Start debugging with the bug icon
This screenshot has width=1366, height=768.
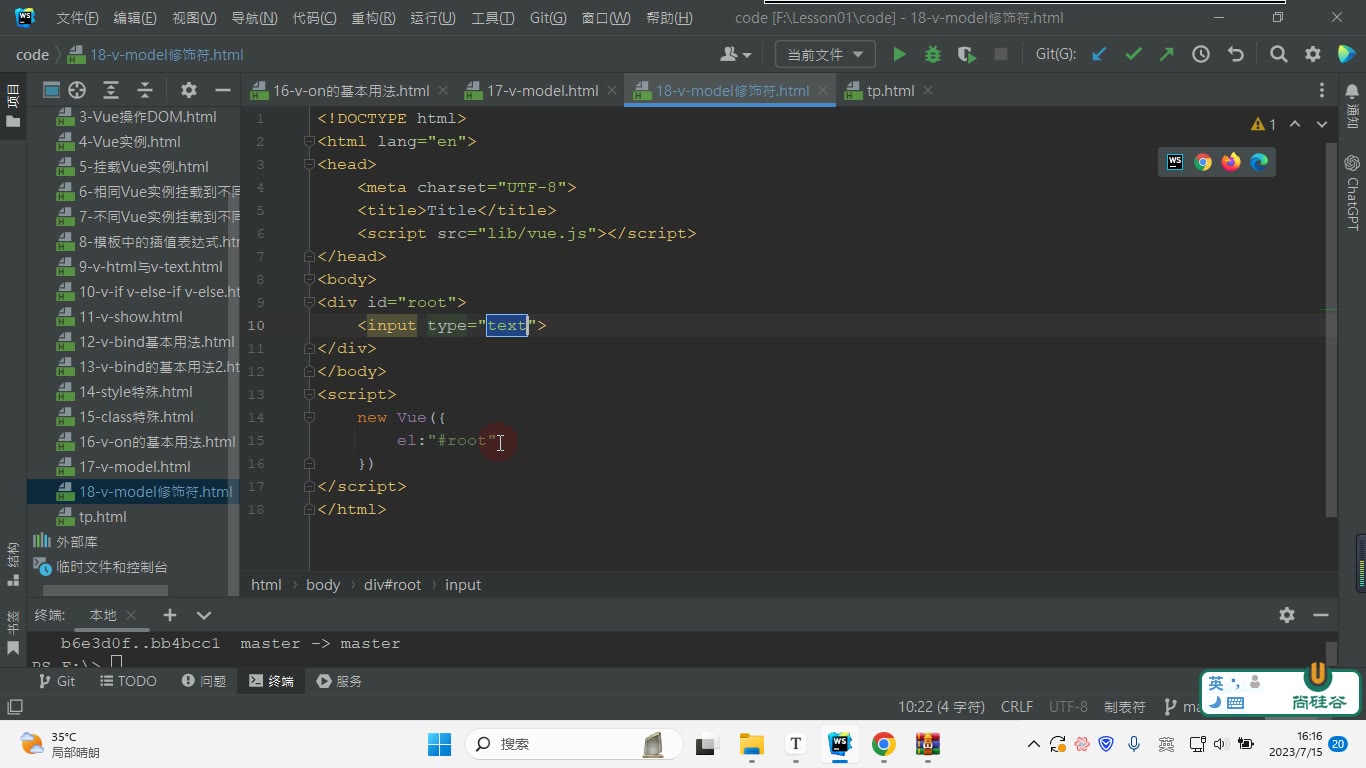tap(933, 55)
